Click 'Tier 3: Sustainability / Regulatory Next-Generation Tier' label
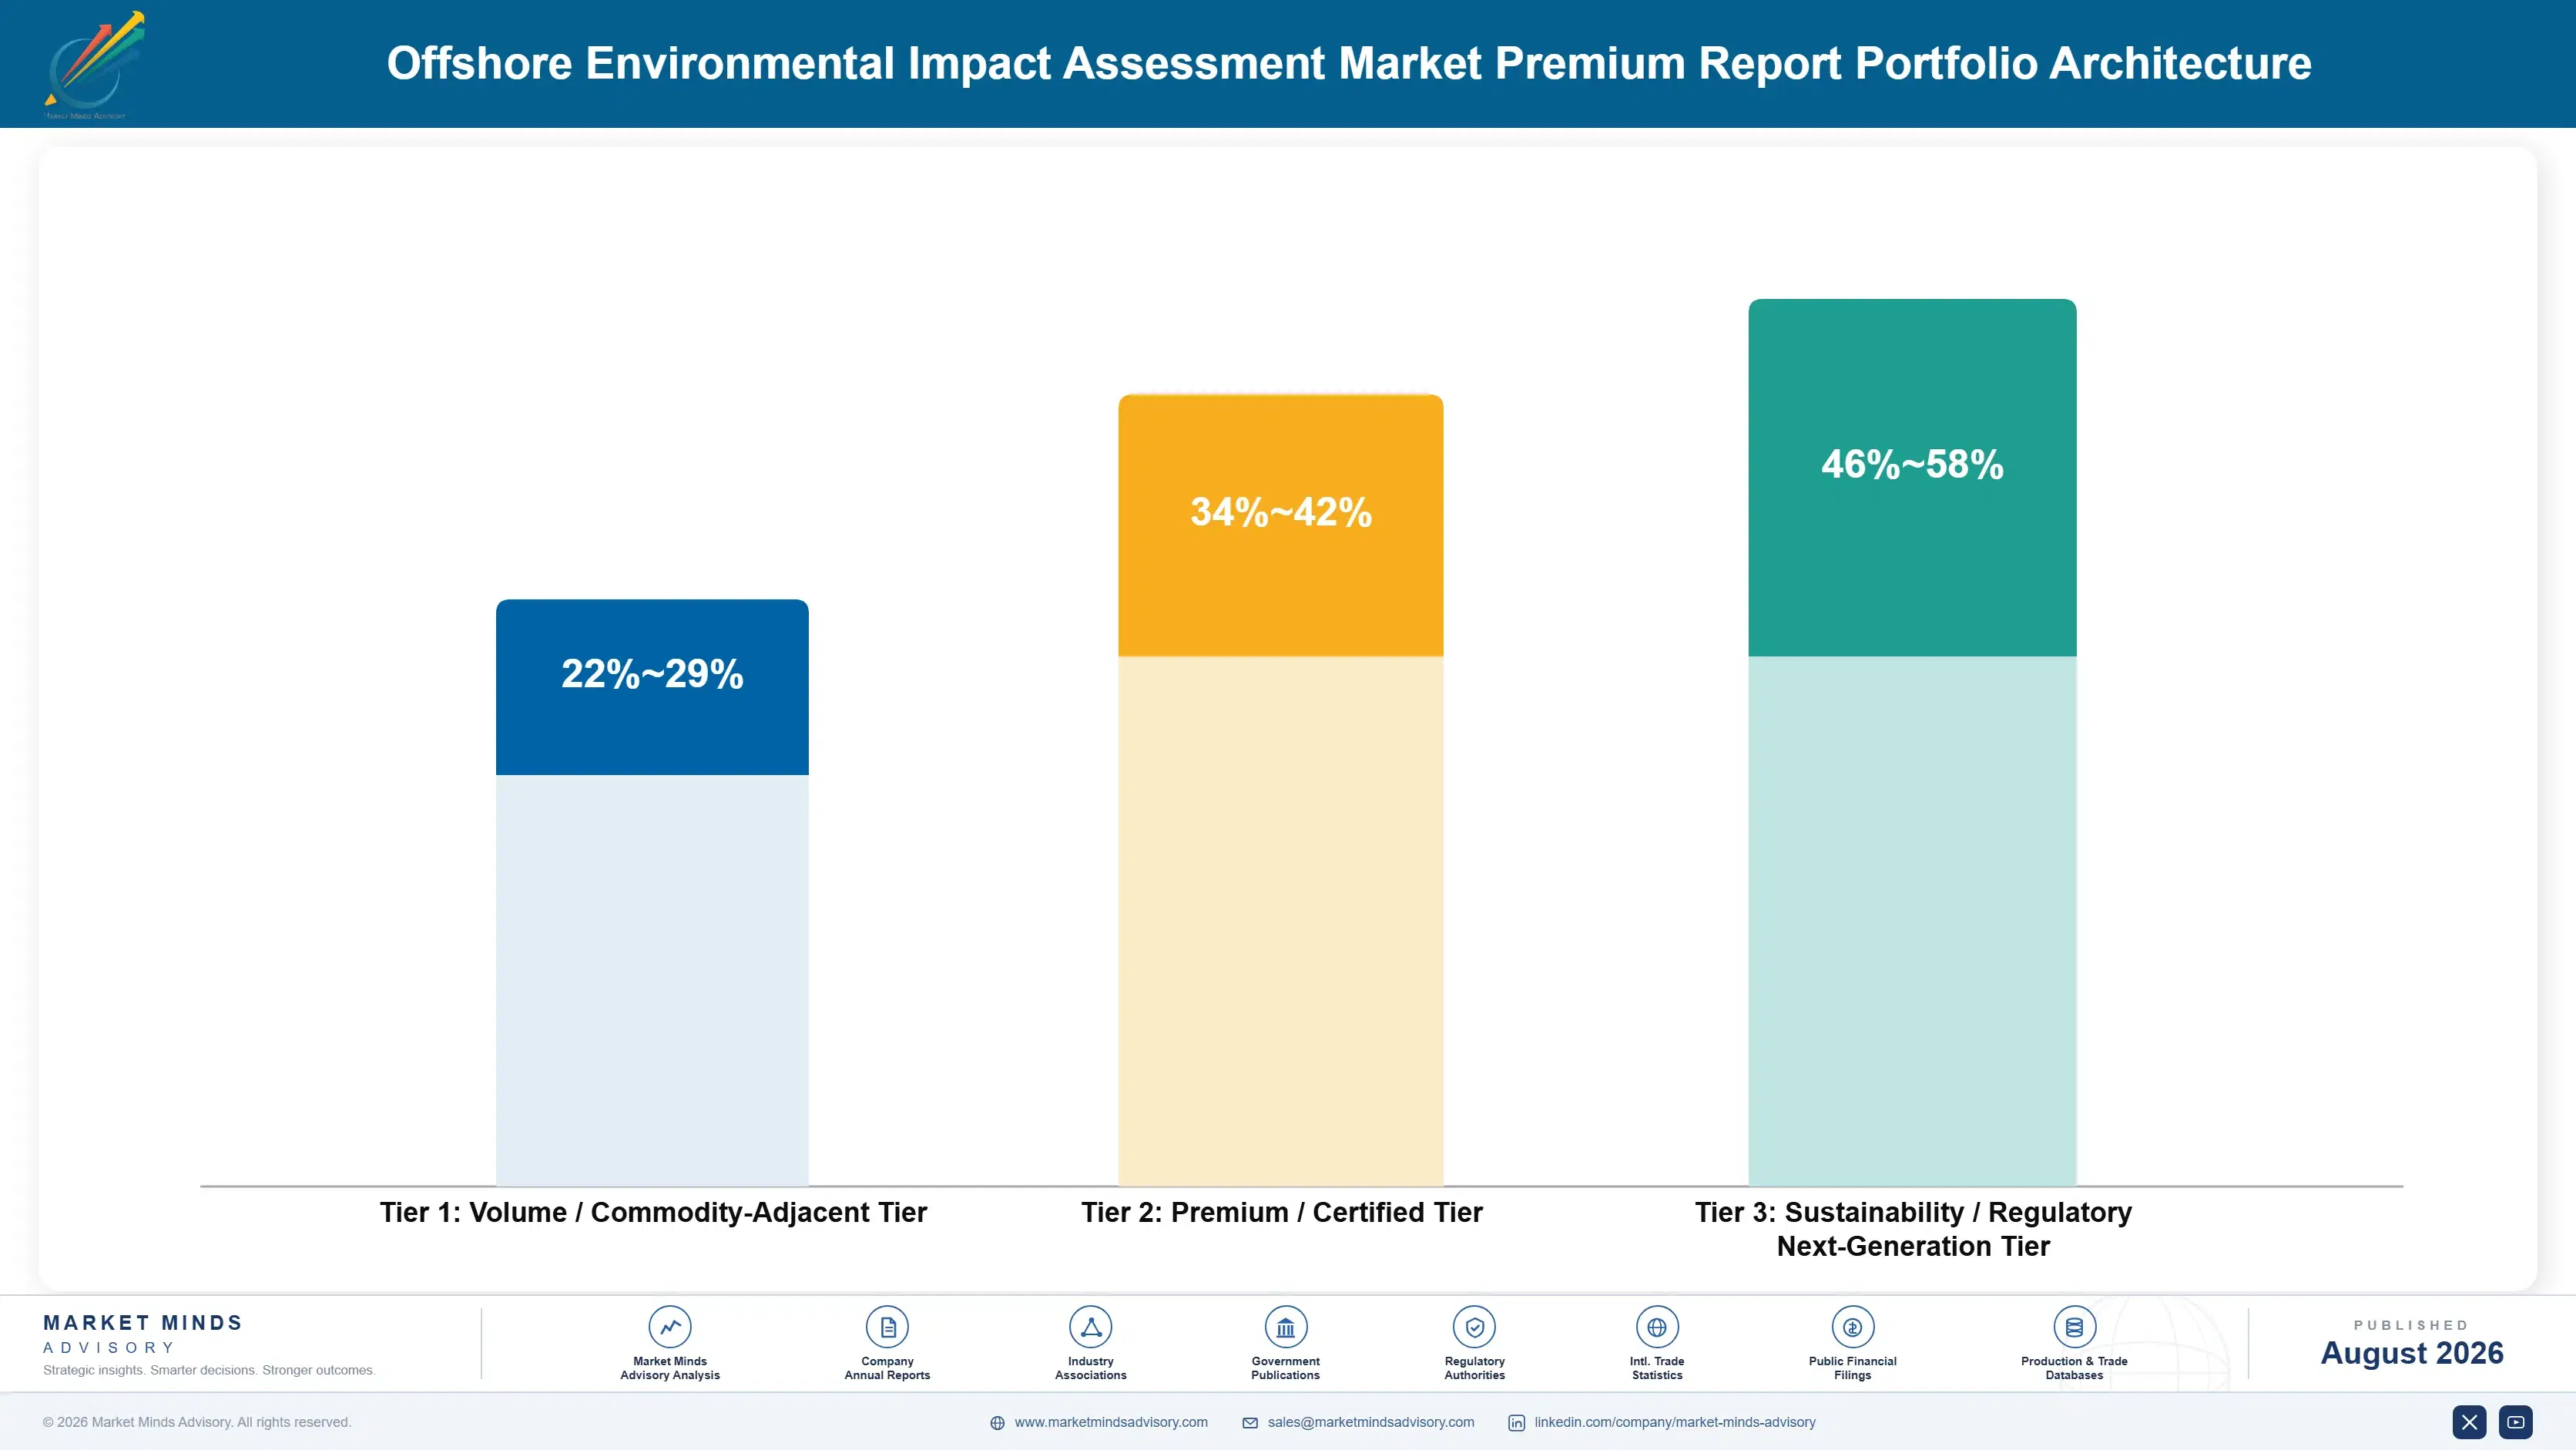This screenshot has height=1450, width=2576. 1913,1229
